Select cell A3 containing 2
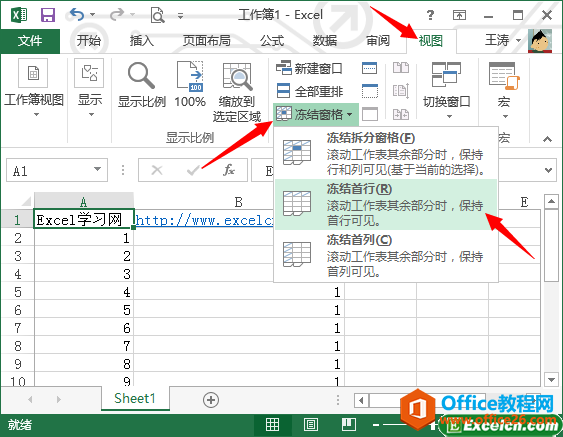 (x=84, y=255)
